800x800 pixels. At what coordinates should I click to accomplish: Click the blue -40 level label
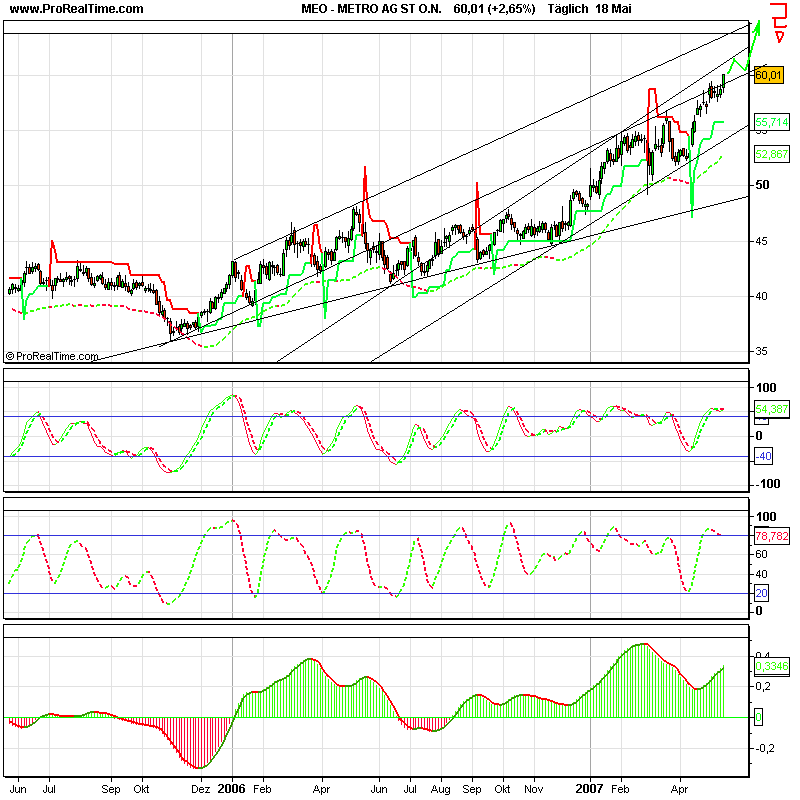coord(765,457)
